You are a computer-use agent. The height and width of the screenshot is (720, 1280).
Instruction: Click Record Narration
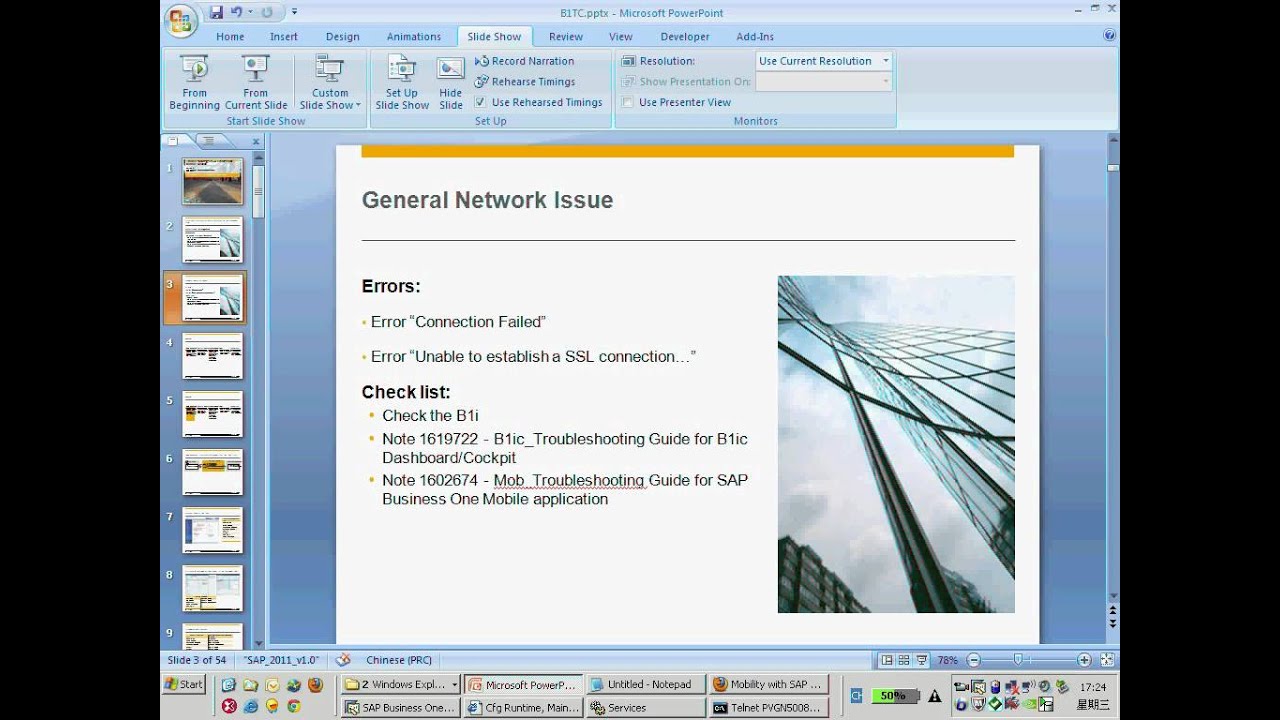pos(525,61)
